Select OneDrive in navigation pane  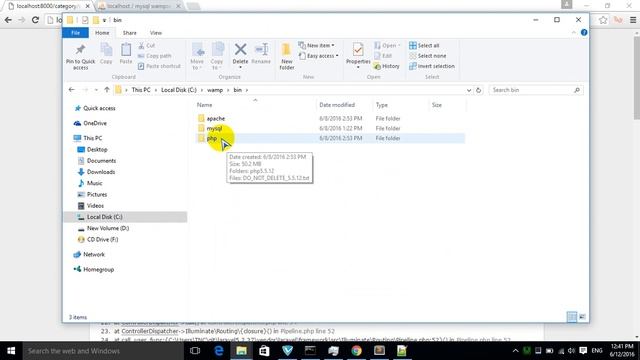95,123
